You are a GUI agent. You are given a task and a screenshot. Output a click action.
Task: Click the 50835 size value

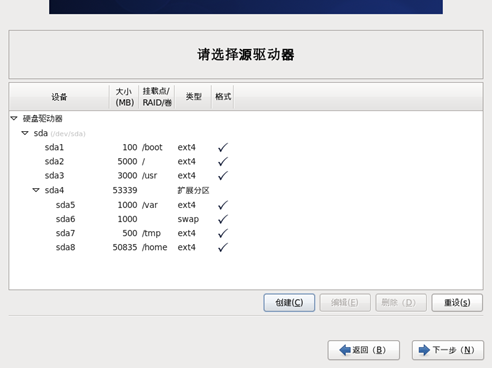[x=125, y=247]
